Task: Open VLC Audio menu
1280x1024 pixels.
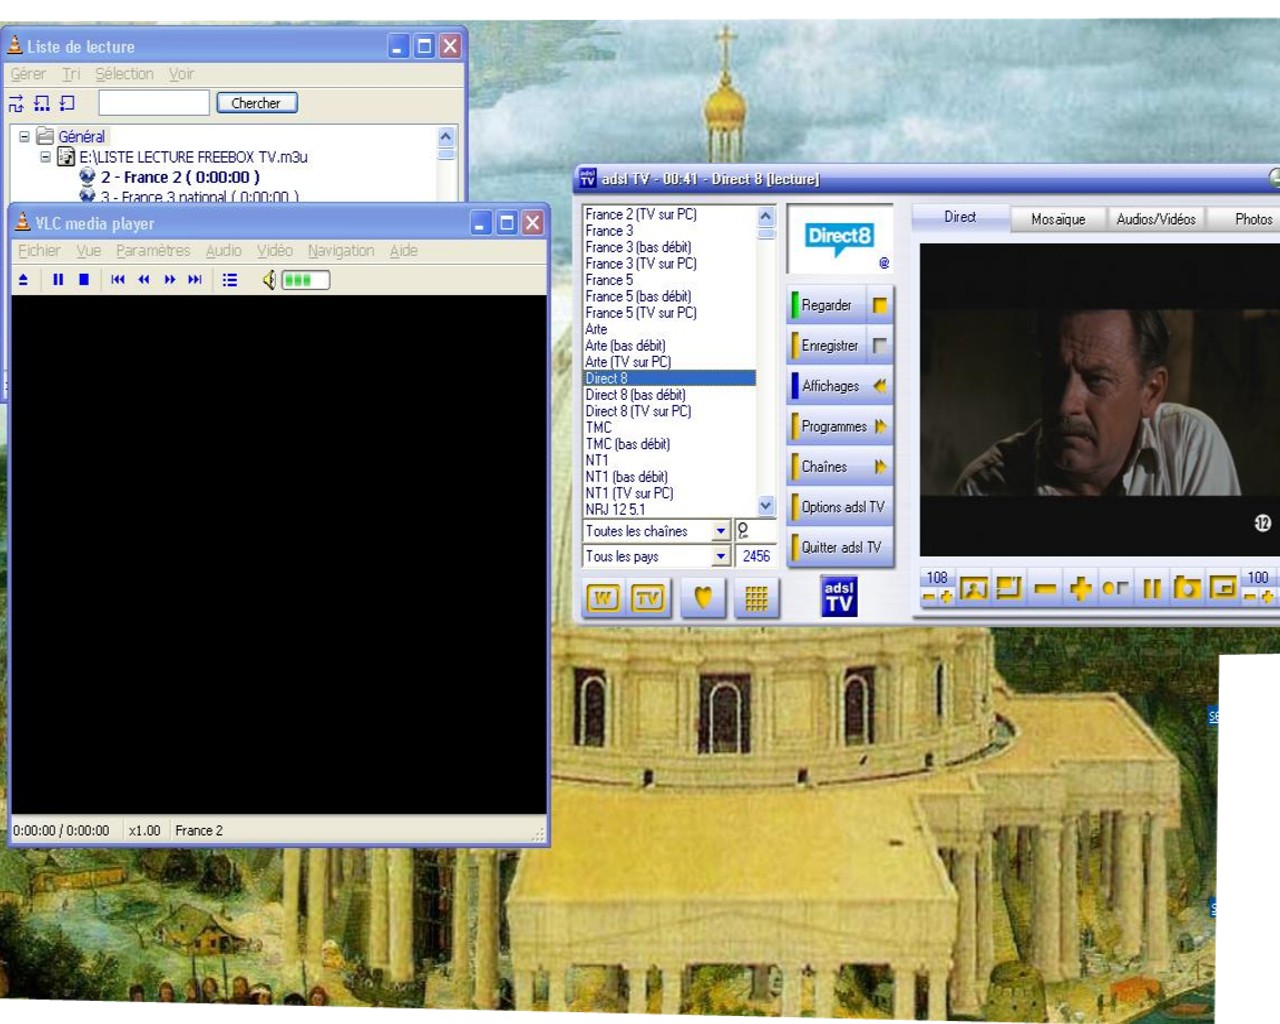Action: click(x=223, y=251)
